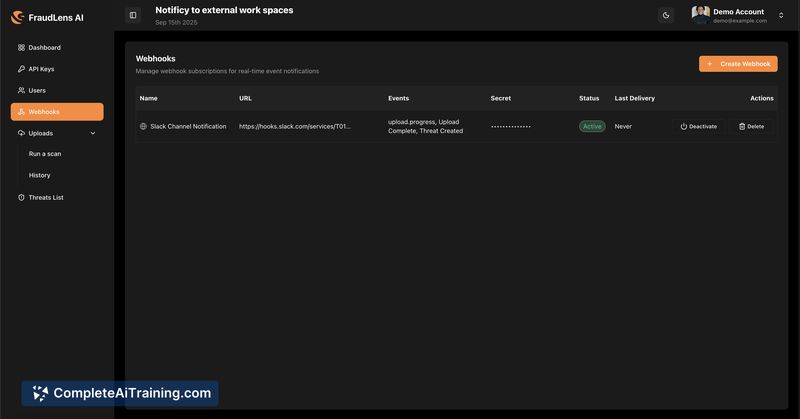Click the Users people icon
Image resolution: width=800 pixels, height=419 pixels.
click(21, 90)
